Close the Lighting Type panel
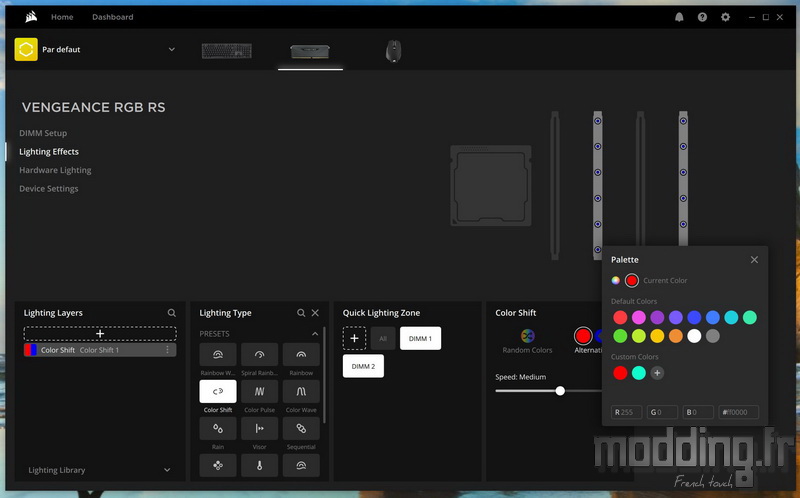This screenshot has width=800, height=498. click(x=315, y=313)
